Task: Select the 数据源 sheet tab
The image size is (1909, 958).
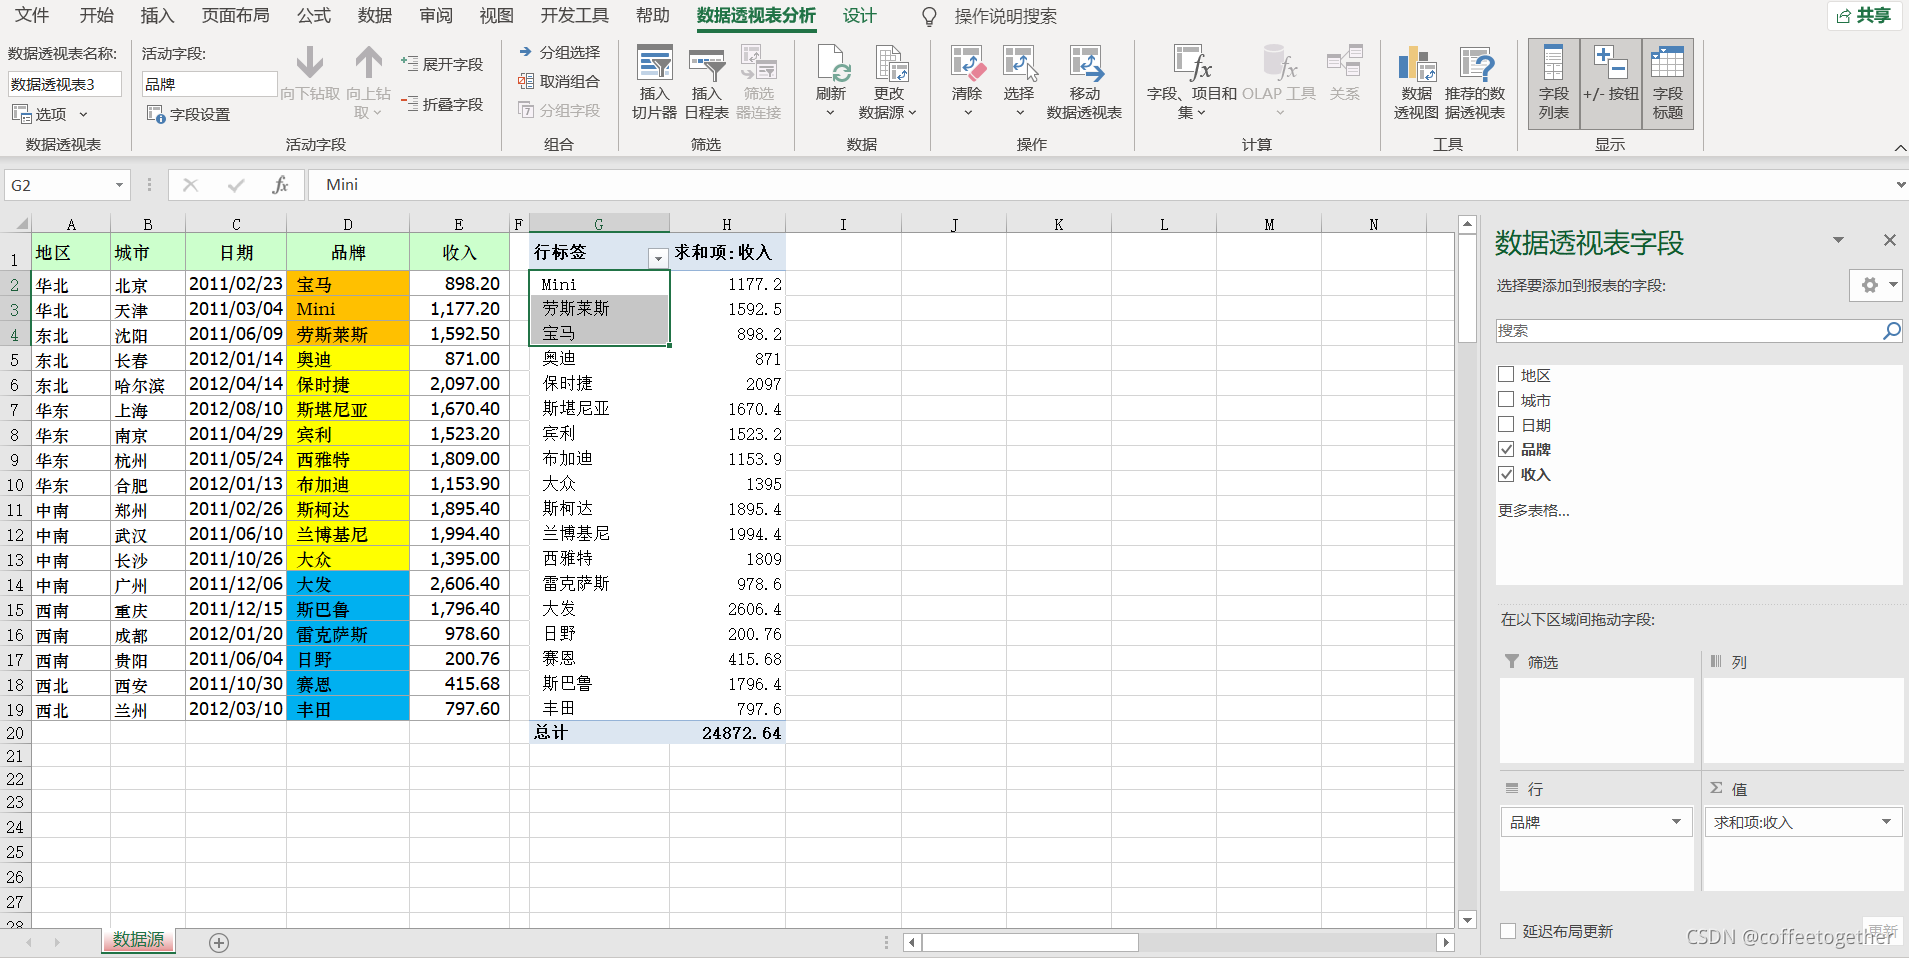Action: coord(138,940)
